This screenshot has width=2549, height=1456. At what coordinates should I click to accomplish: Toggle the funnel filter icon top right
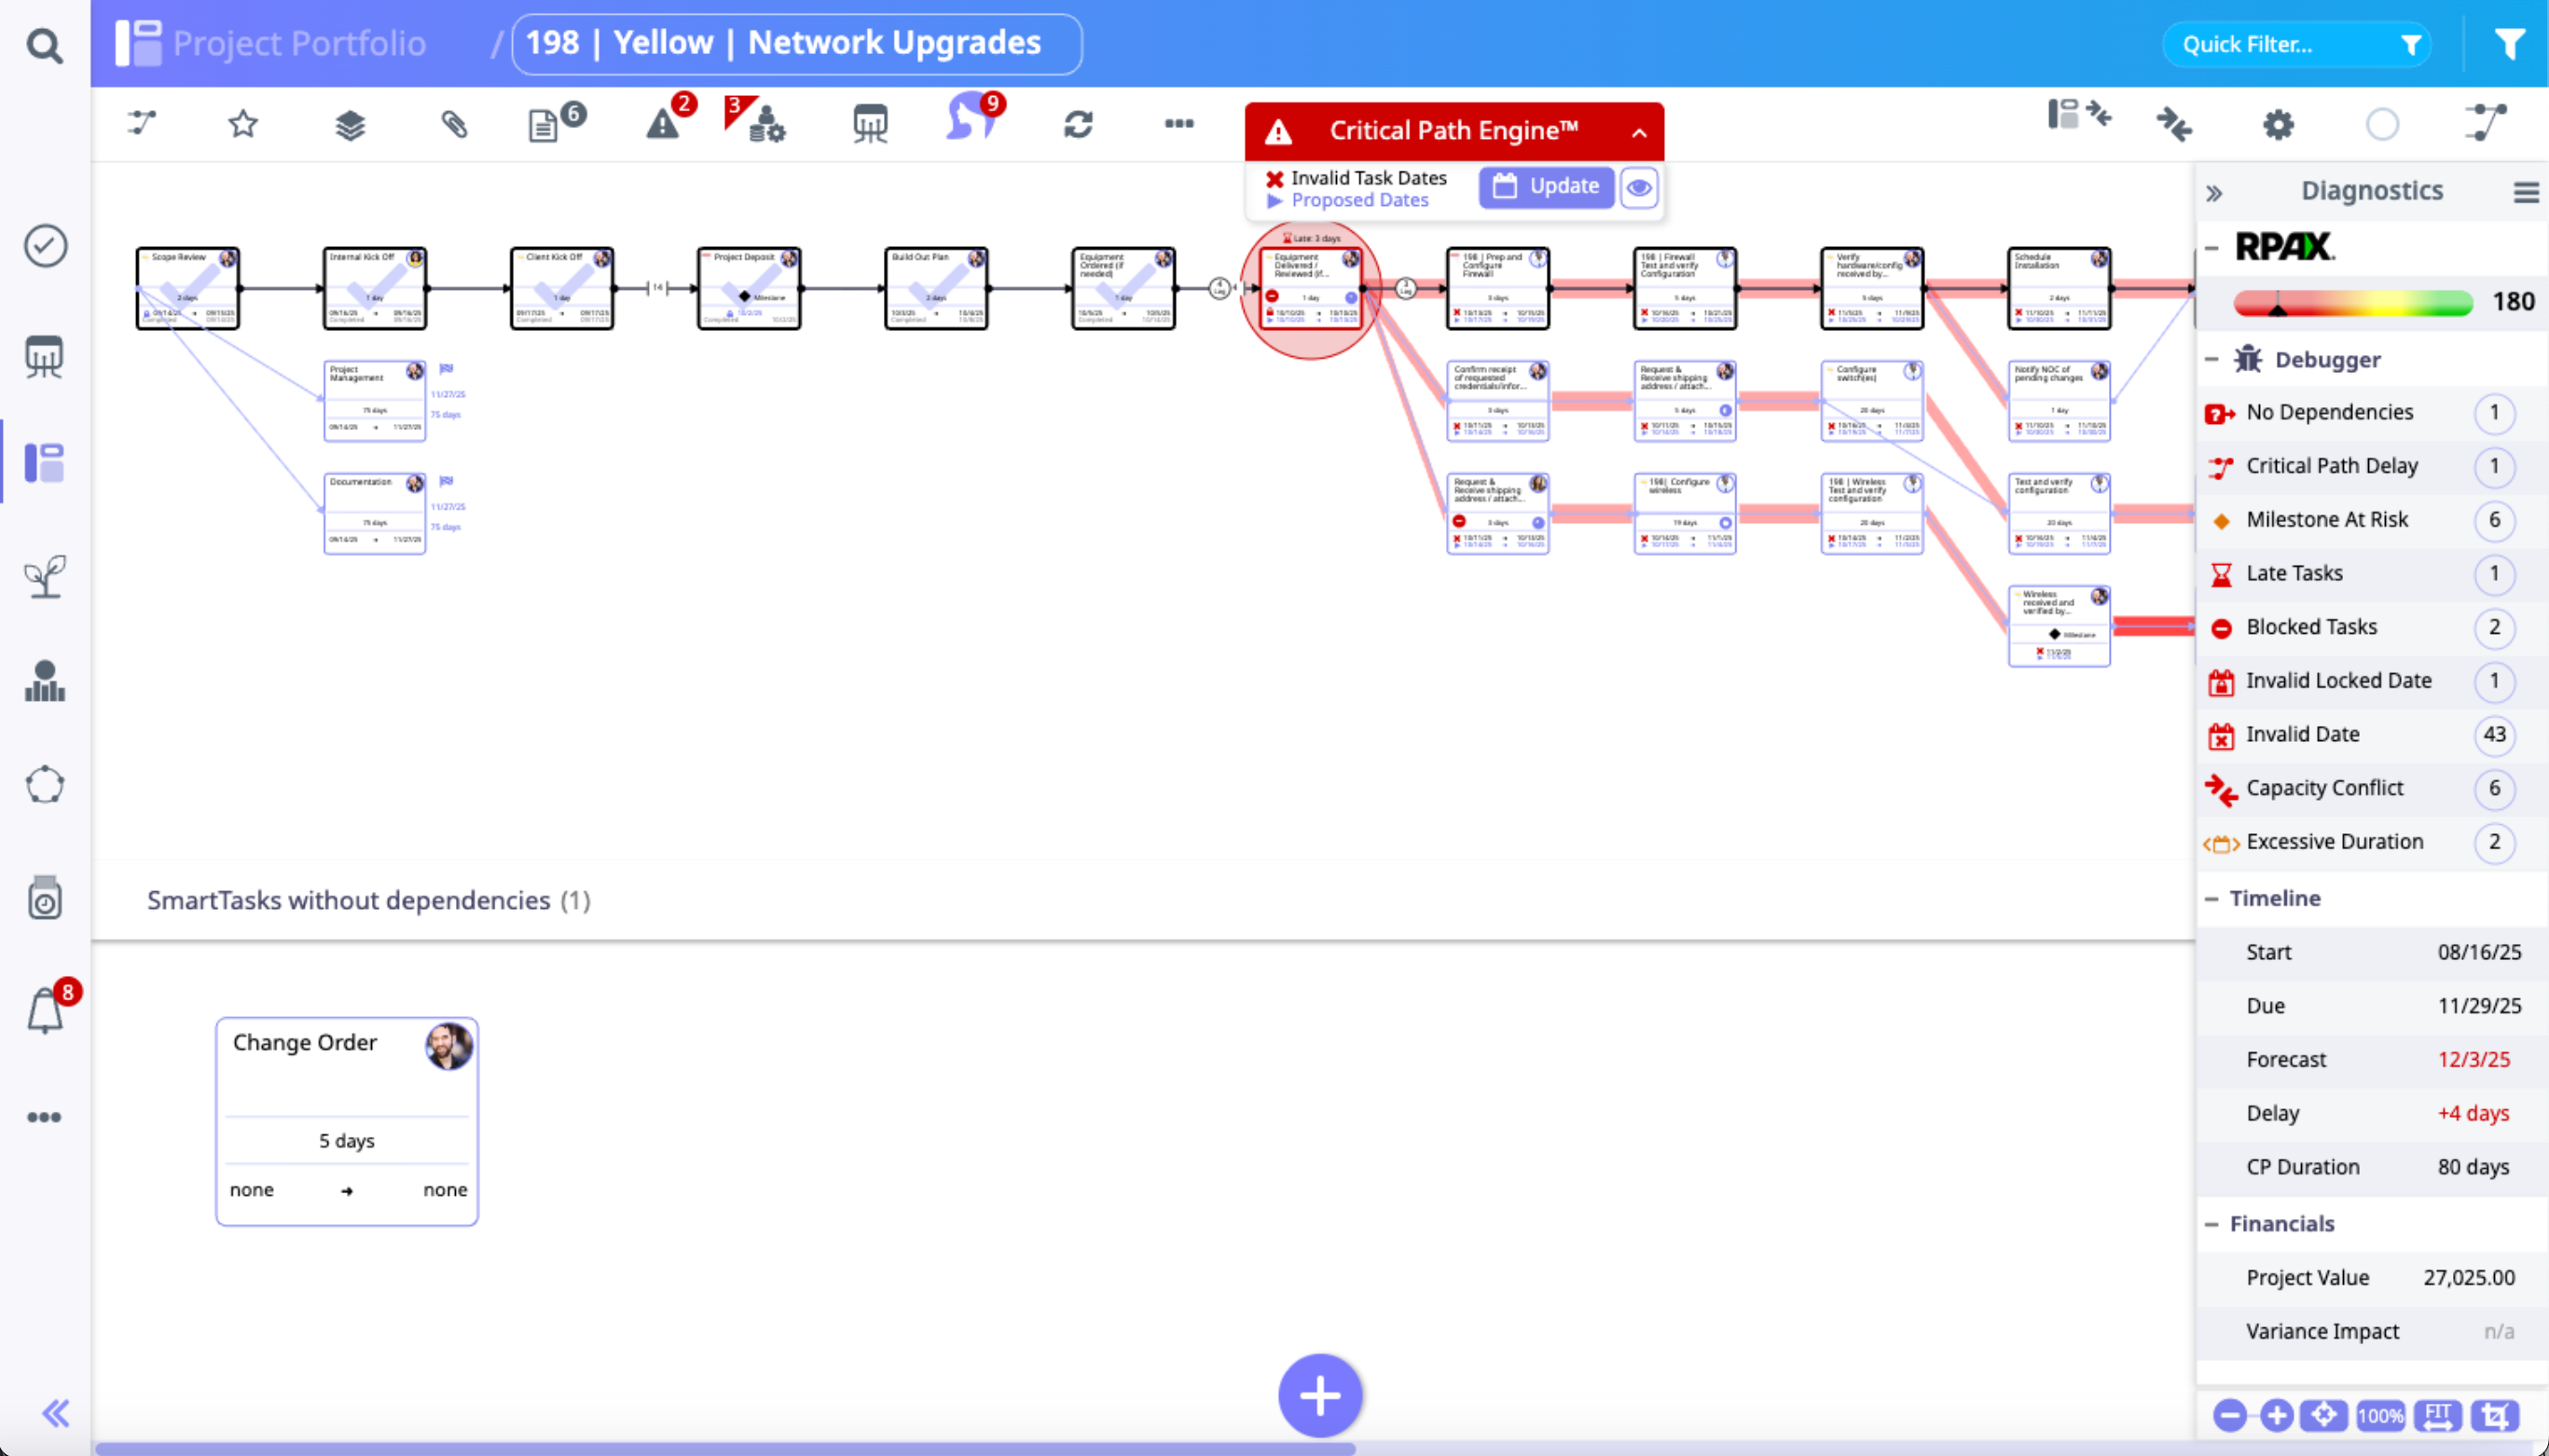point(2508,45)
